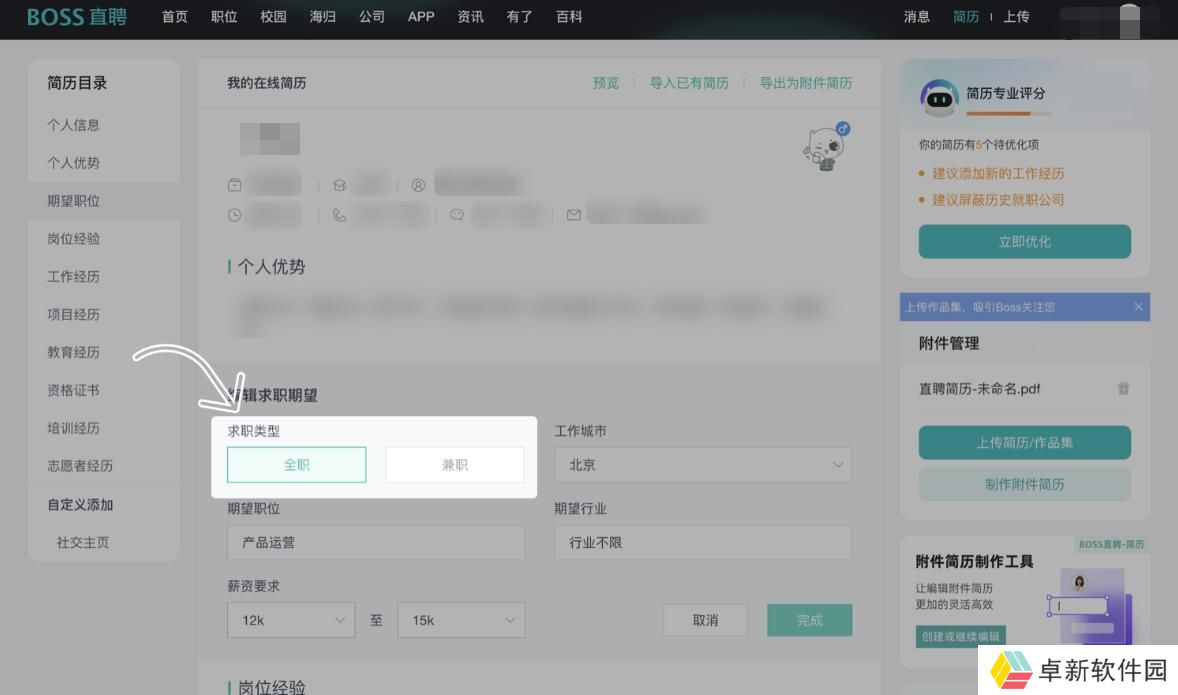The image size is (1178, 695).
Task: Click 制作附件简历 button
Action: point(1024,484)
